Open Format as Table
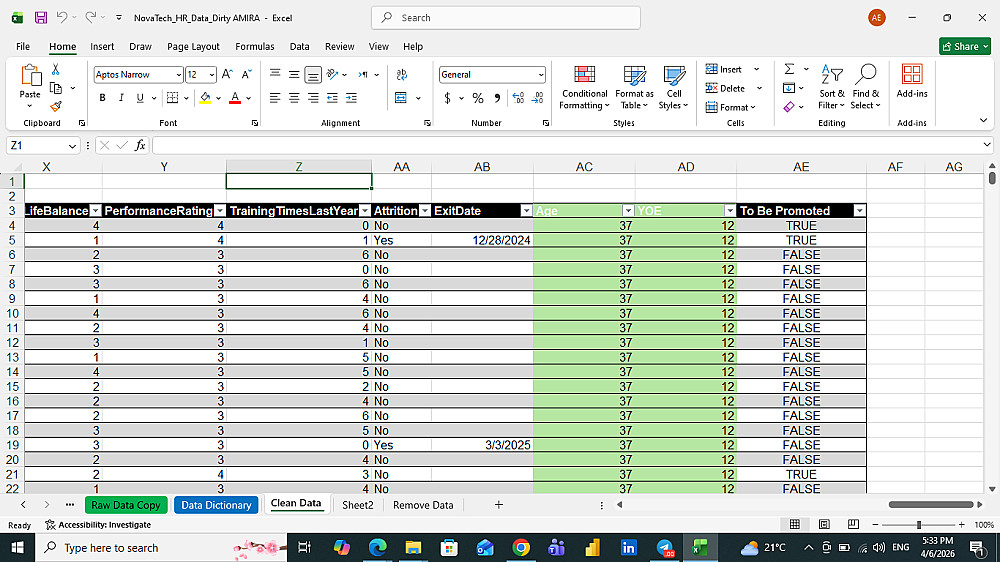Viewport: 1000px width, 562px height. point(634,87)
